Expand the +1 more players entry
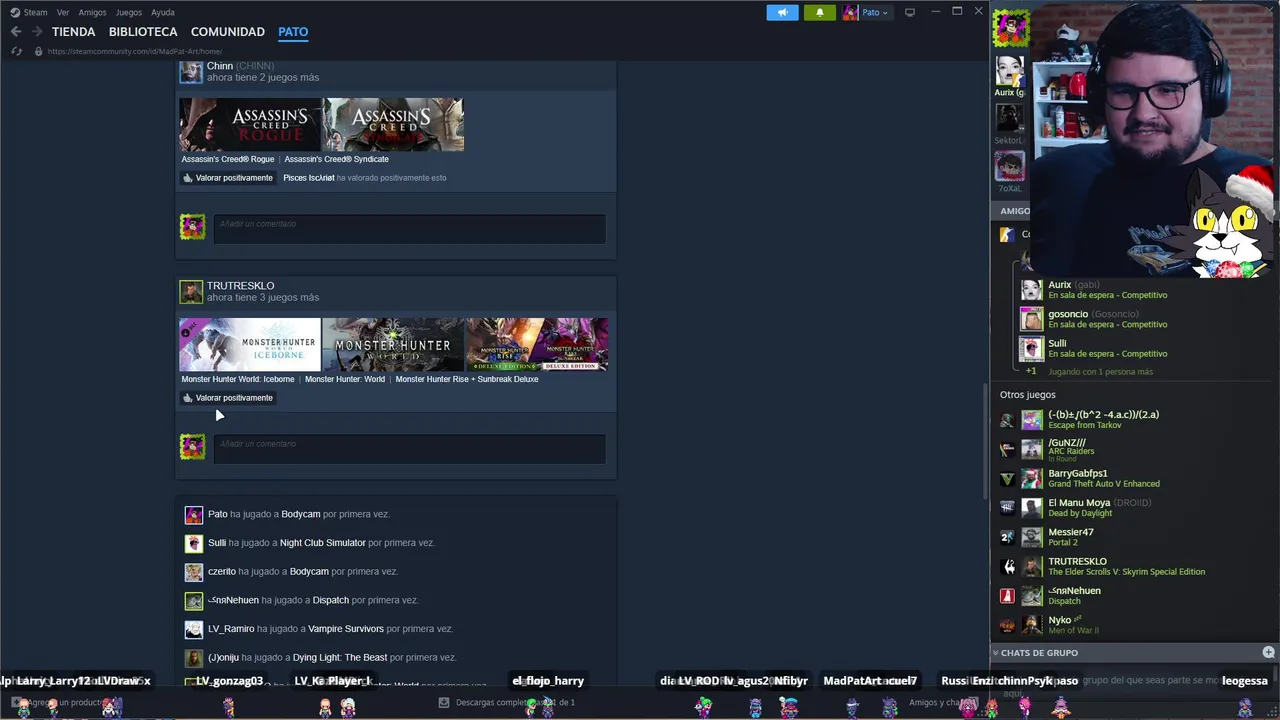1280x720 pixels. tap(1031, 371)
